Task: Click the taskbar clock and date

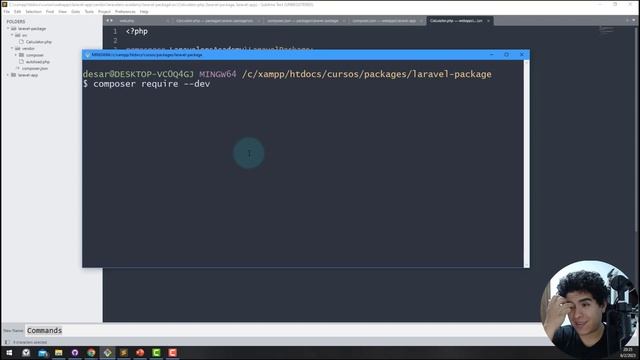Action: tap(627, 353)
